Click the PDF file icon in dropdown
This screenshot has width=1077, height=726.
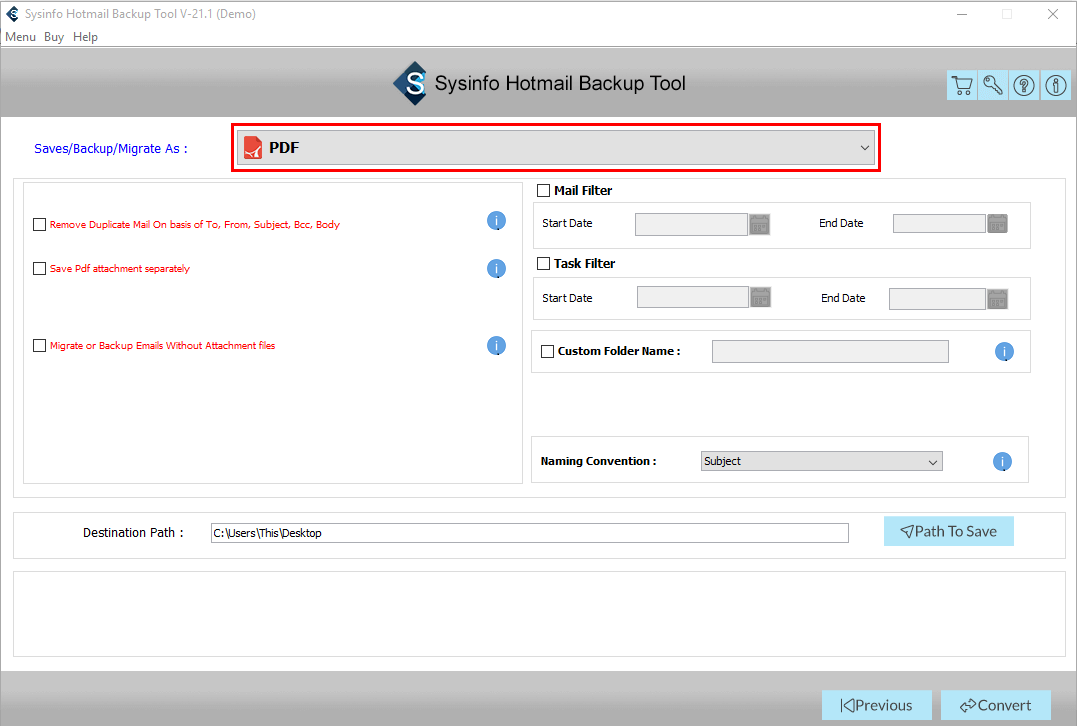pyautogui.click(x=253, y=148)
